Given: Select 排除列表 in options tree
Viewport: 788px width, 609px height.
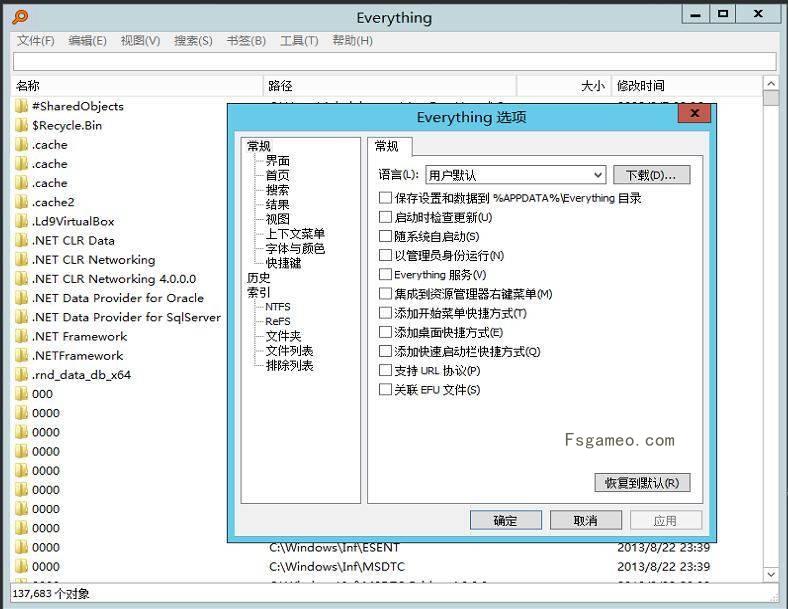Looking at the screenshot, I should pyautogui.click(x=289, y=365).
